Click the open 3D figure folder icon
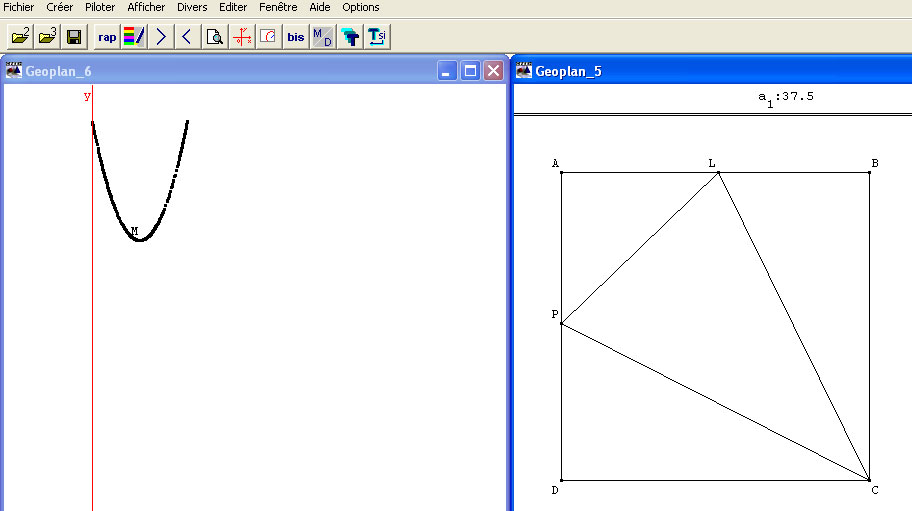This screenshot has height=511, width=912. [x=47, y=37]
